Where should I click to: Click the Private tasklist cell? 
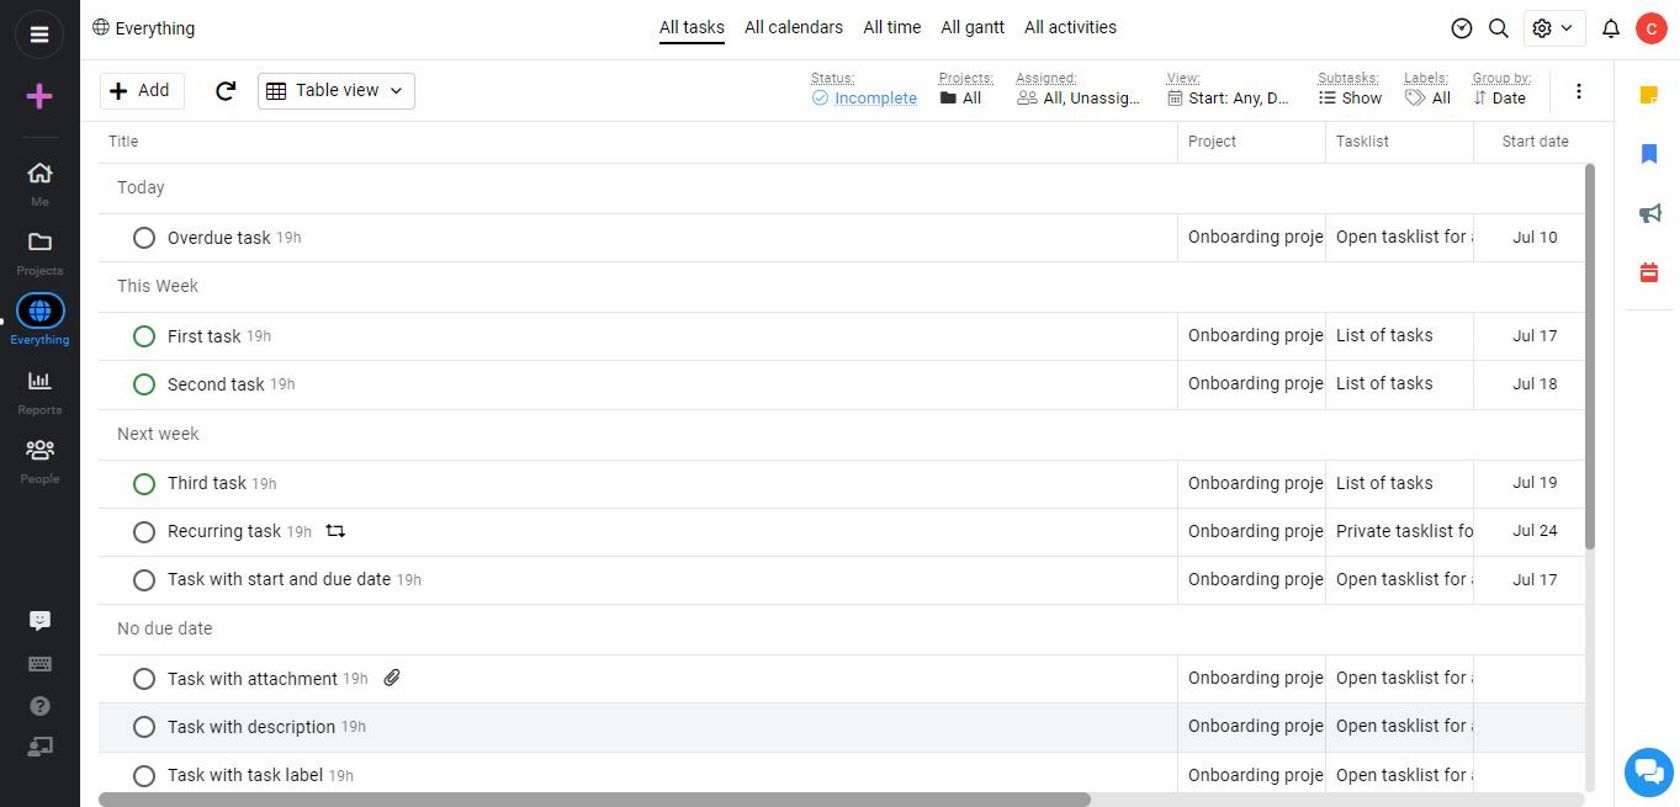point(1400,532)
